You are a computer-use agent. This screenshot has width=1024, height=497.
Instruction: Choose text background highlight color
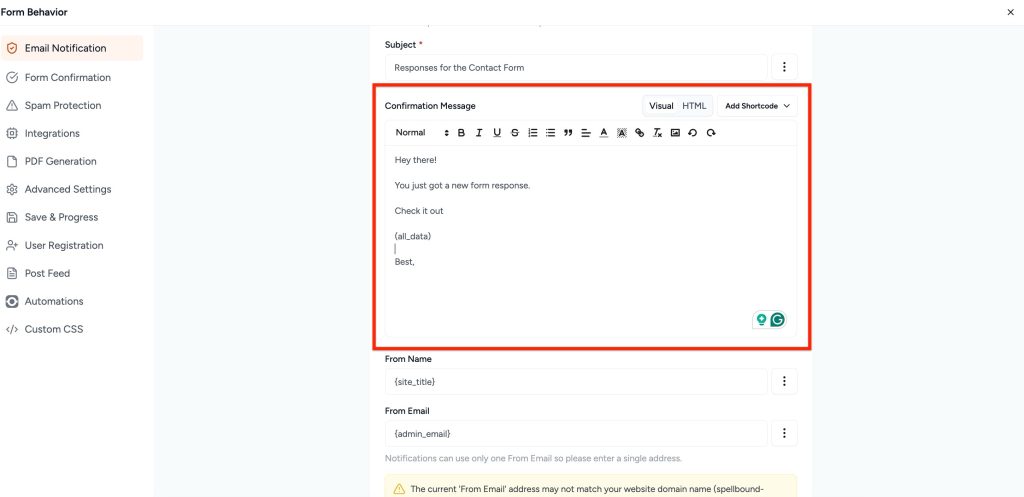pos(622,133)
